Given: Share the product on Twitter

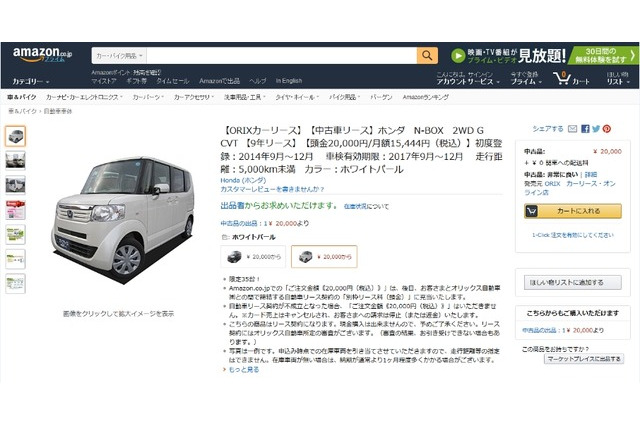Looking at the screenshot, I should pos(596,129).
